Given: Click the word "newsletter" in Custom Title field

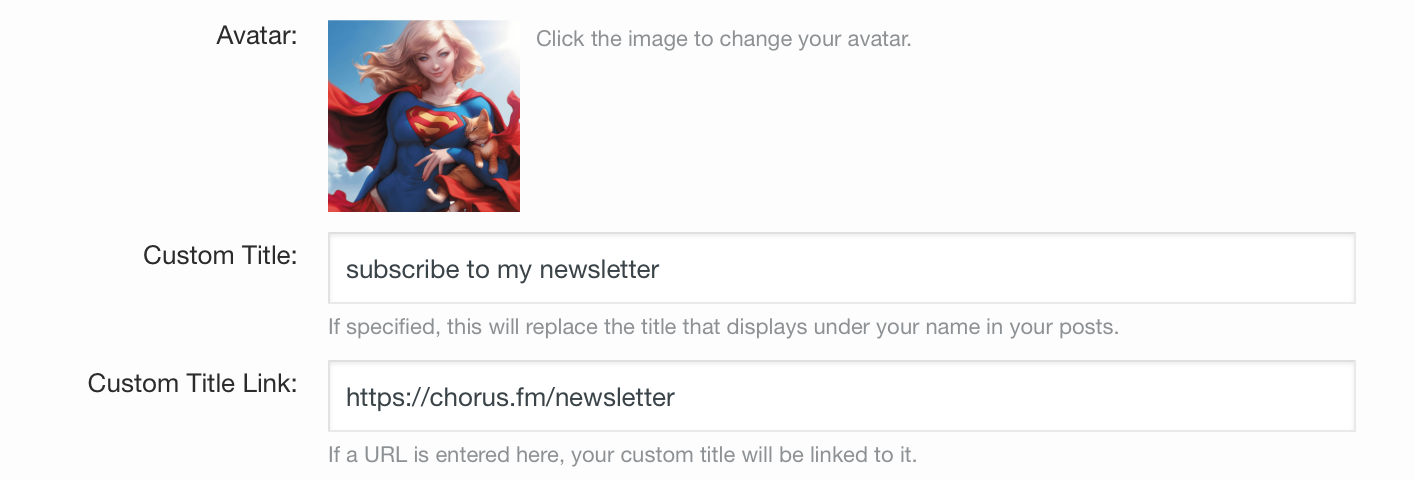Looking at the screenshot, I should pos(598,269).
